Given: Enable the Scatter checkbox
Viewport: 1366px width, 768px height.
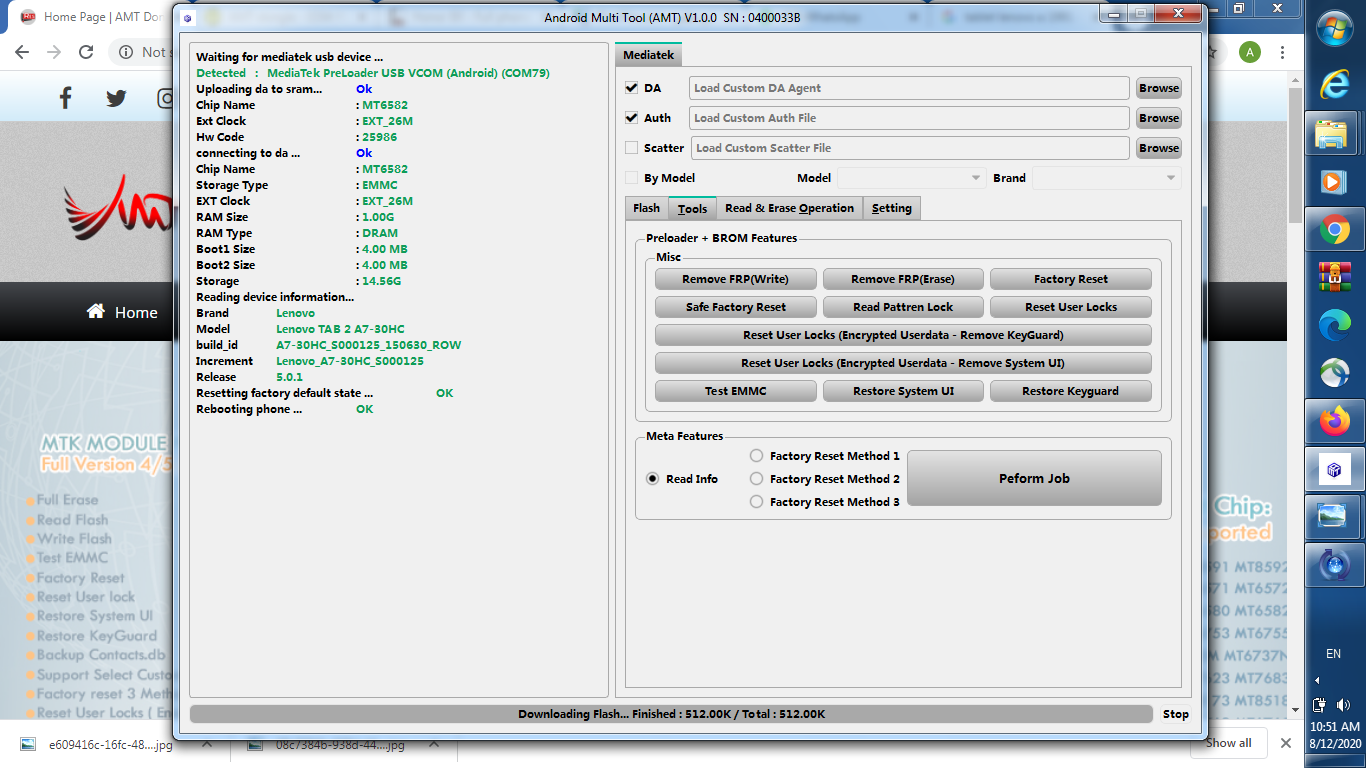Looking at the screenshot, I should (x=631, y=148).
